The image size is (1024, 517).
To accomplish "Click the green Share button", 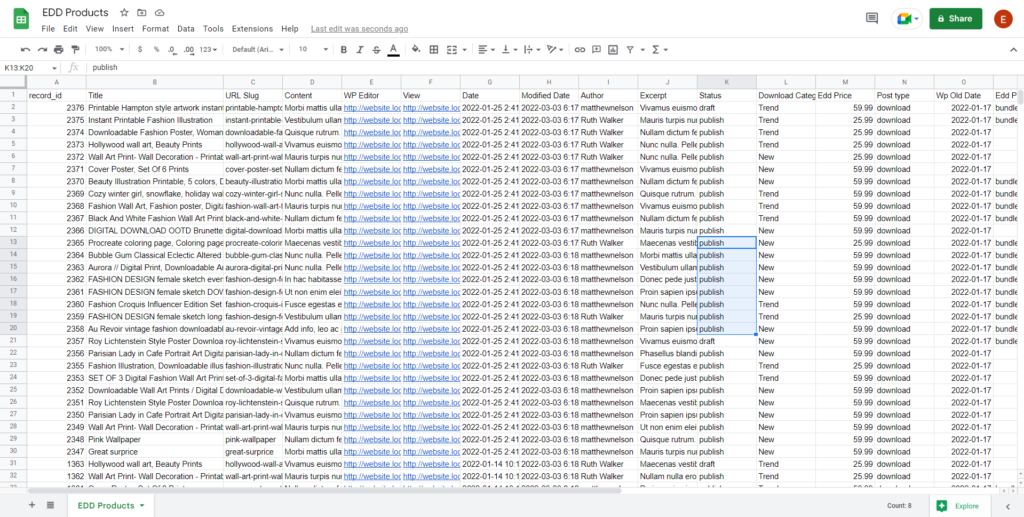I will [x=955, y=18].
